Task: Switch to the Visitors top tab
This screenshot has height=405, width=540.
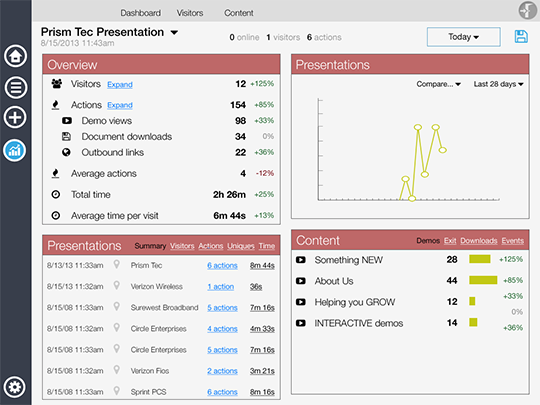Action: pyautogui.click(x=190, y=13)
